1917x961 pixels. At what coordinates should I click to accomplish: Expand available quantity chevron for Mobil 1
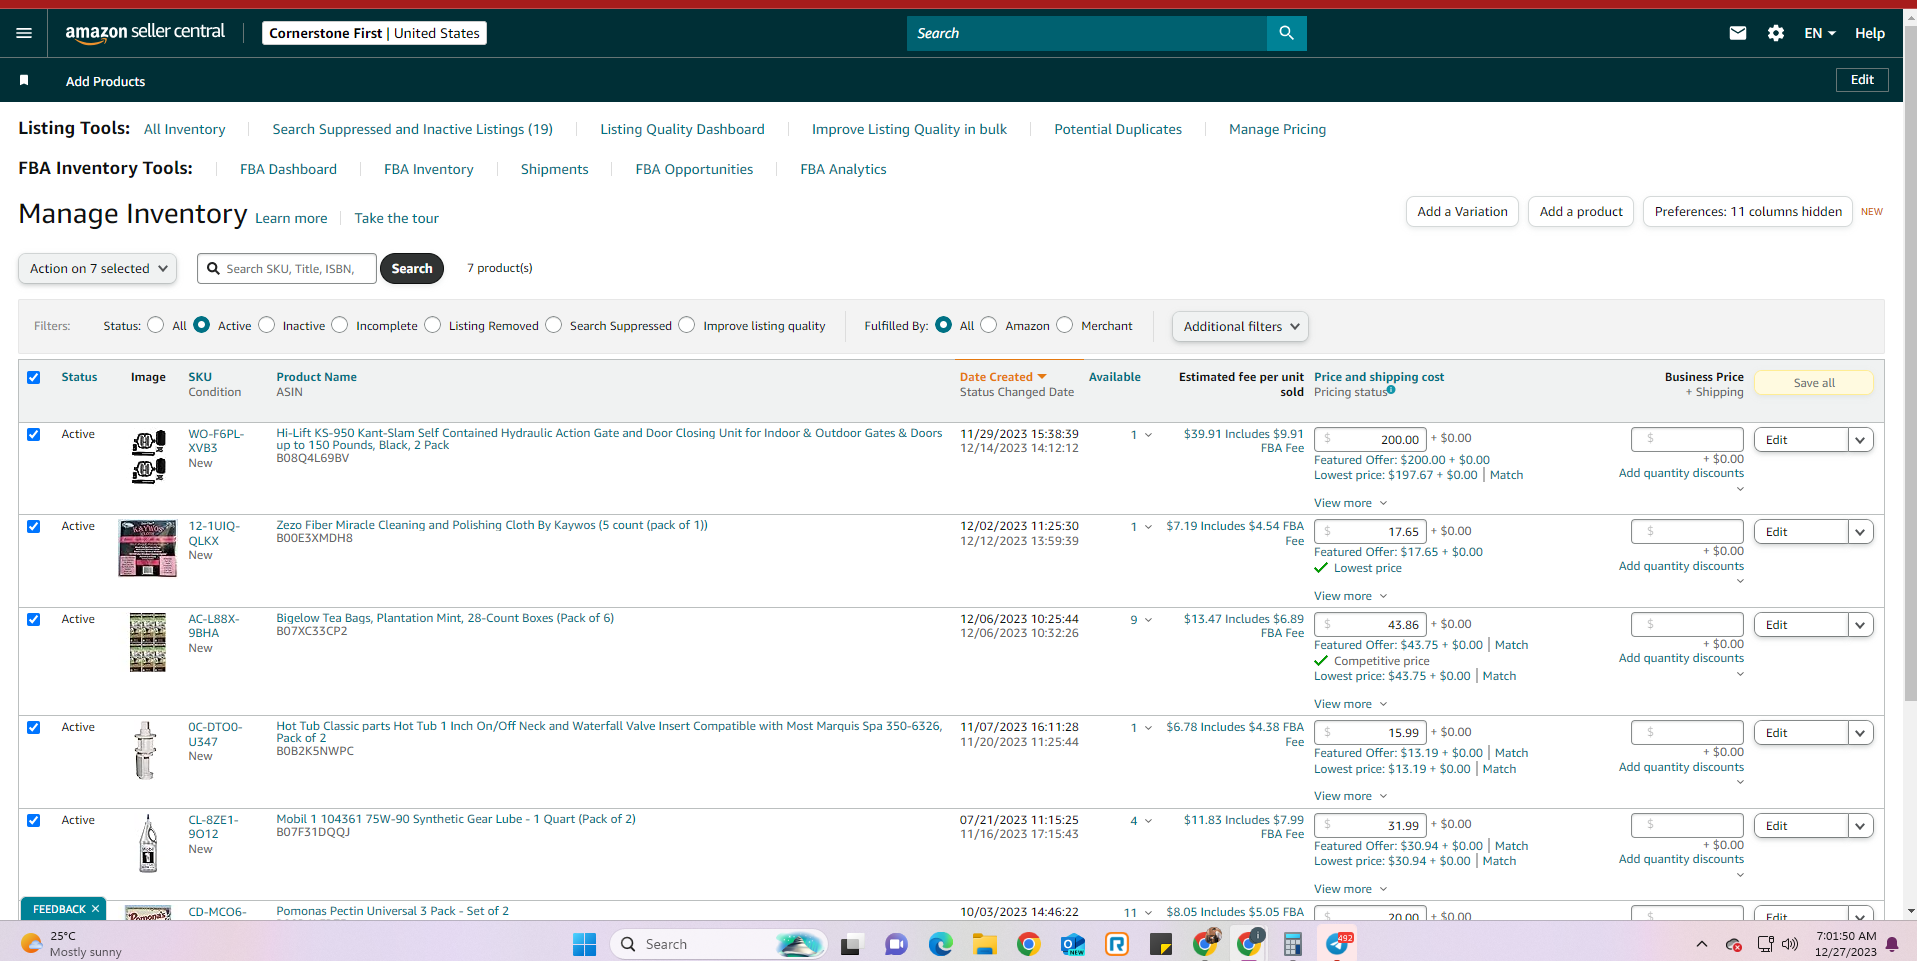click(1148, 821)
